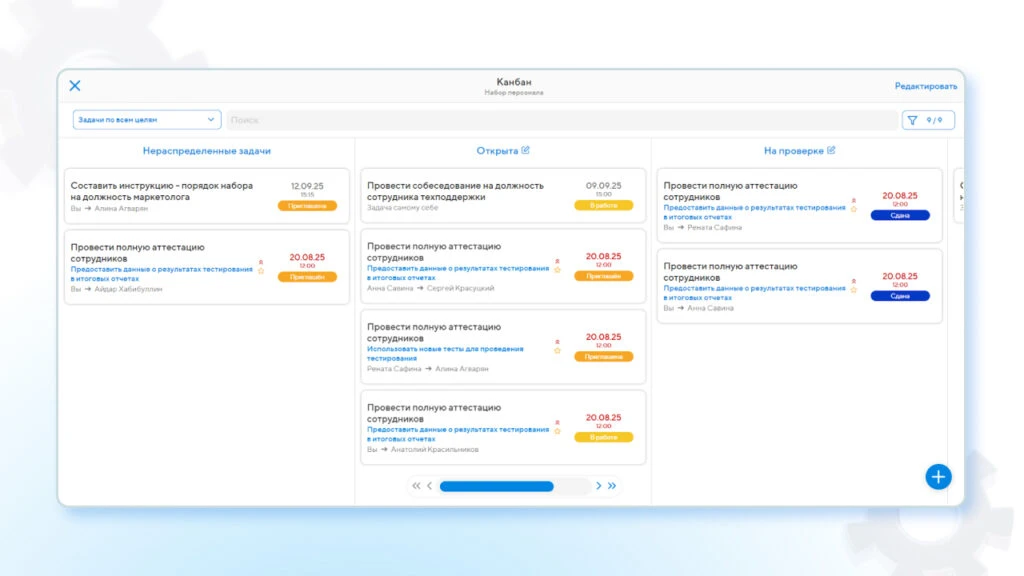1024x576 pixels.
Task: Toggle star on Сергей Красуцкий task
Action: coord(557,270)
